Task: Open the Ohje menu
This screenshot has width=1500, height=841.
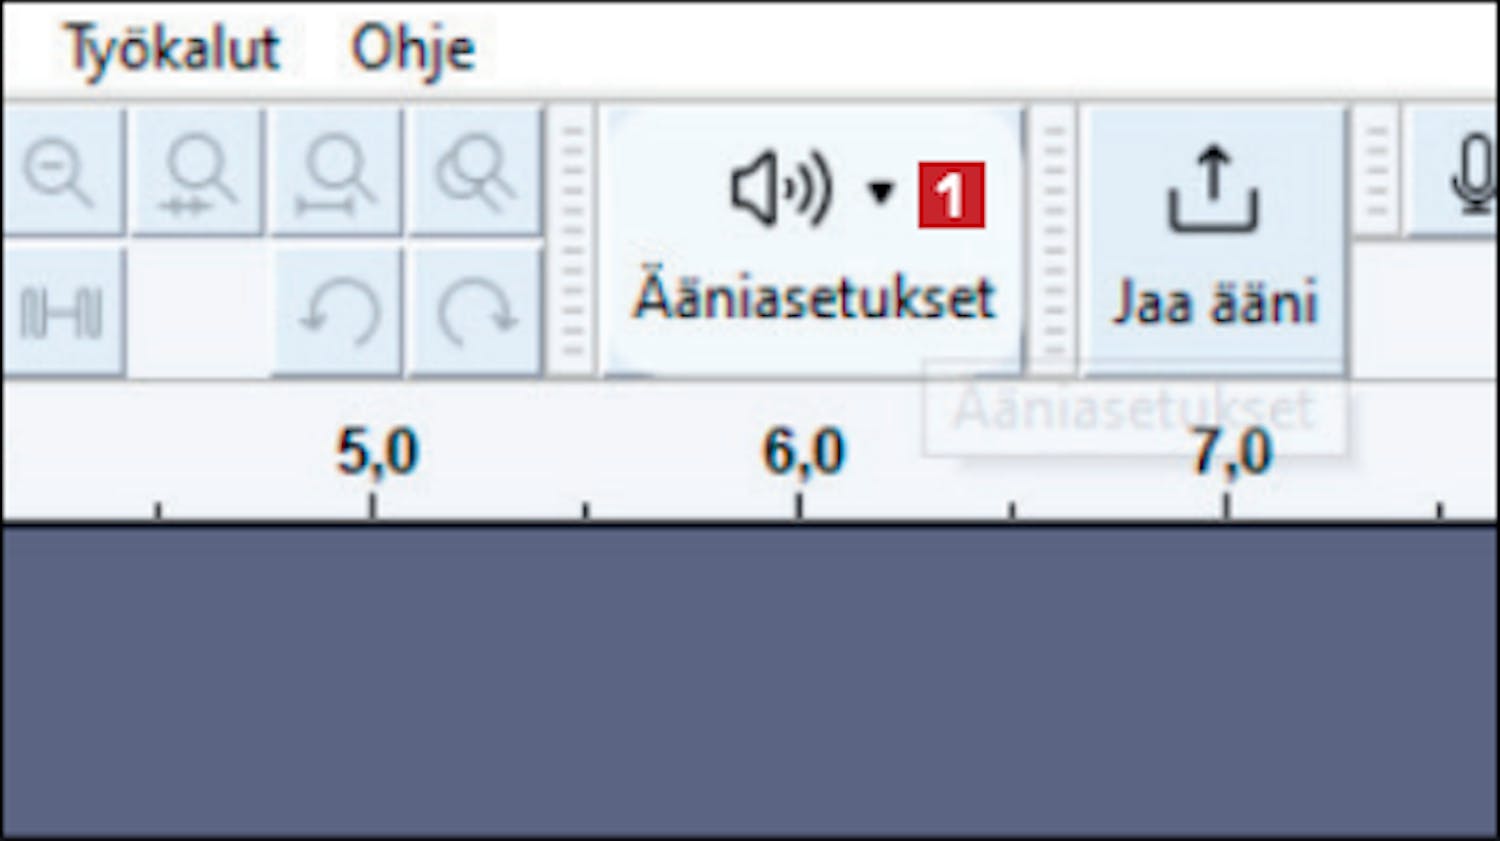Action: [412, 50]
